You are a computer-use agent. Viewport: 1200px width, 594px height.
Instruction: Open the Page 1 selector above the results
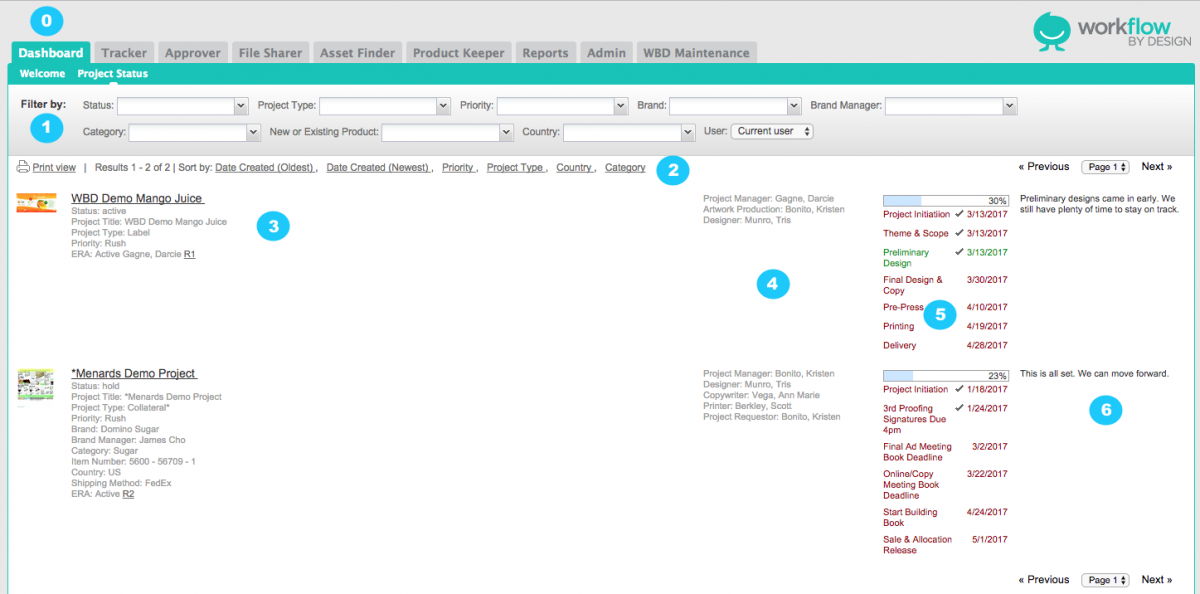click(x=1105, y=167)
